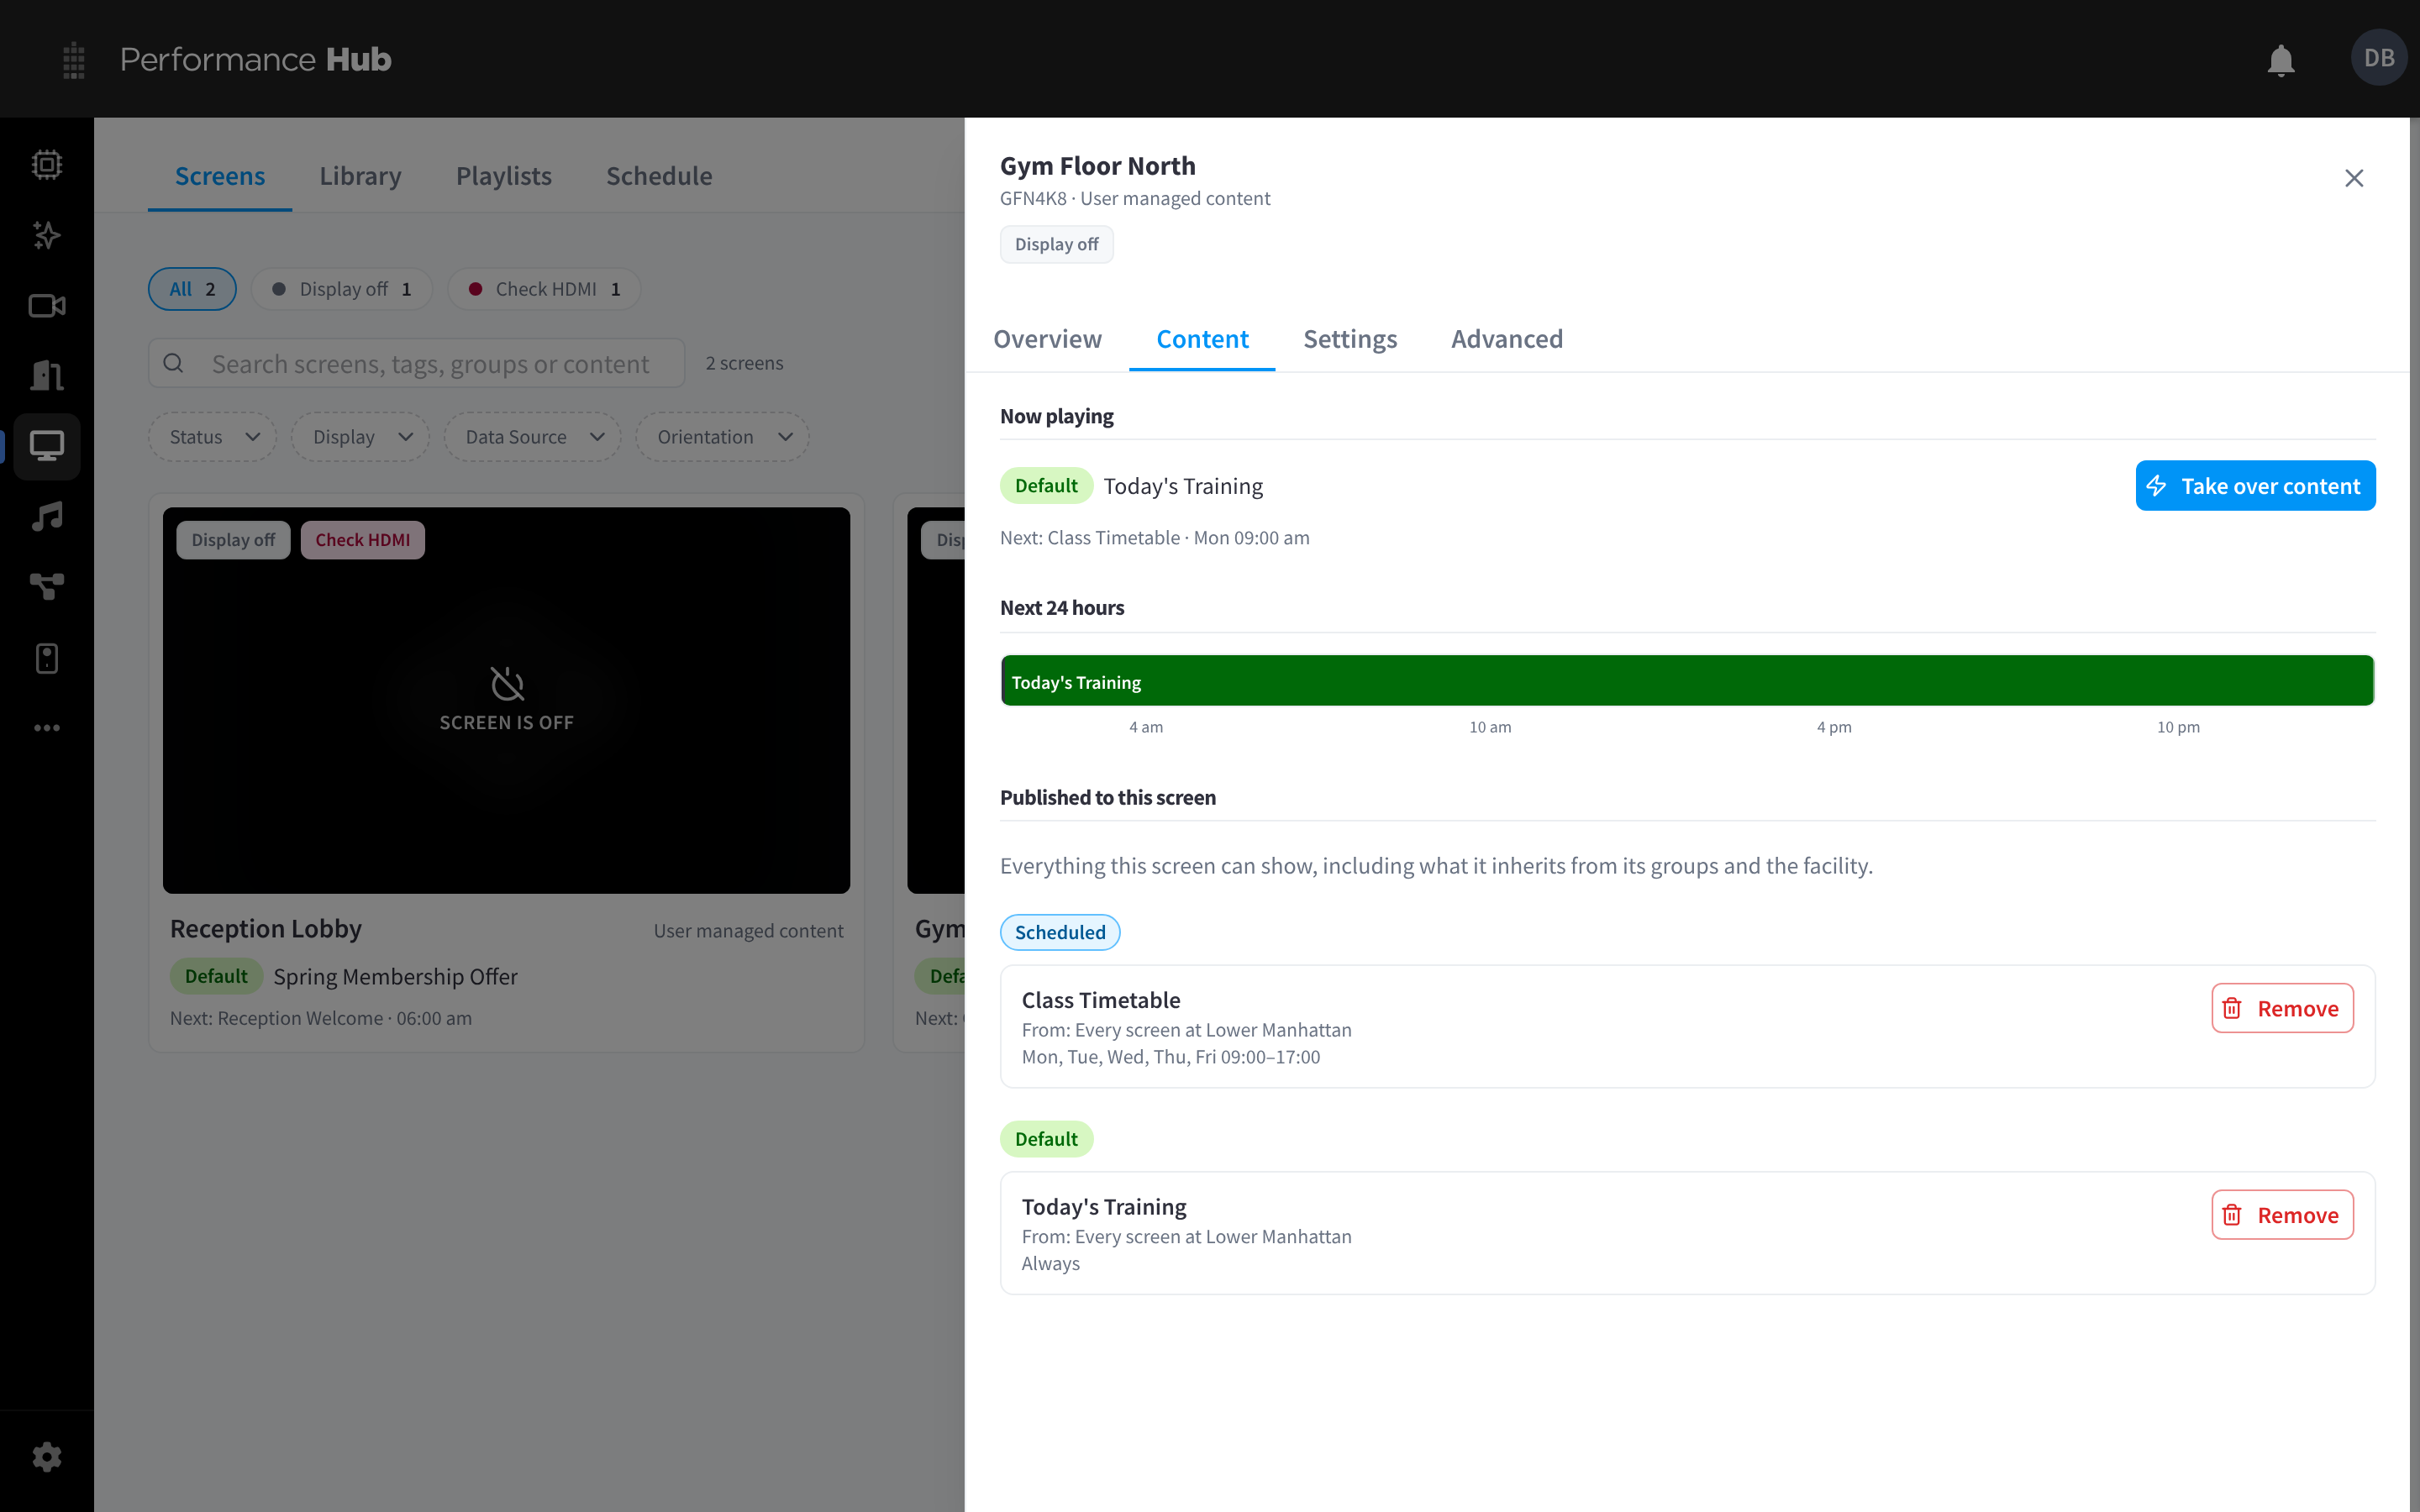Select the Content tab in panel

(1202, 339)
